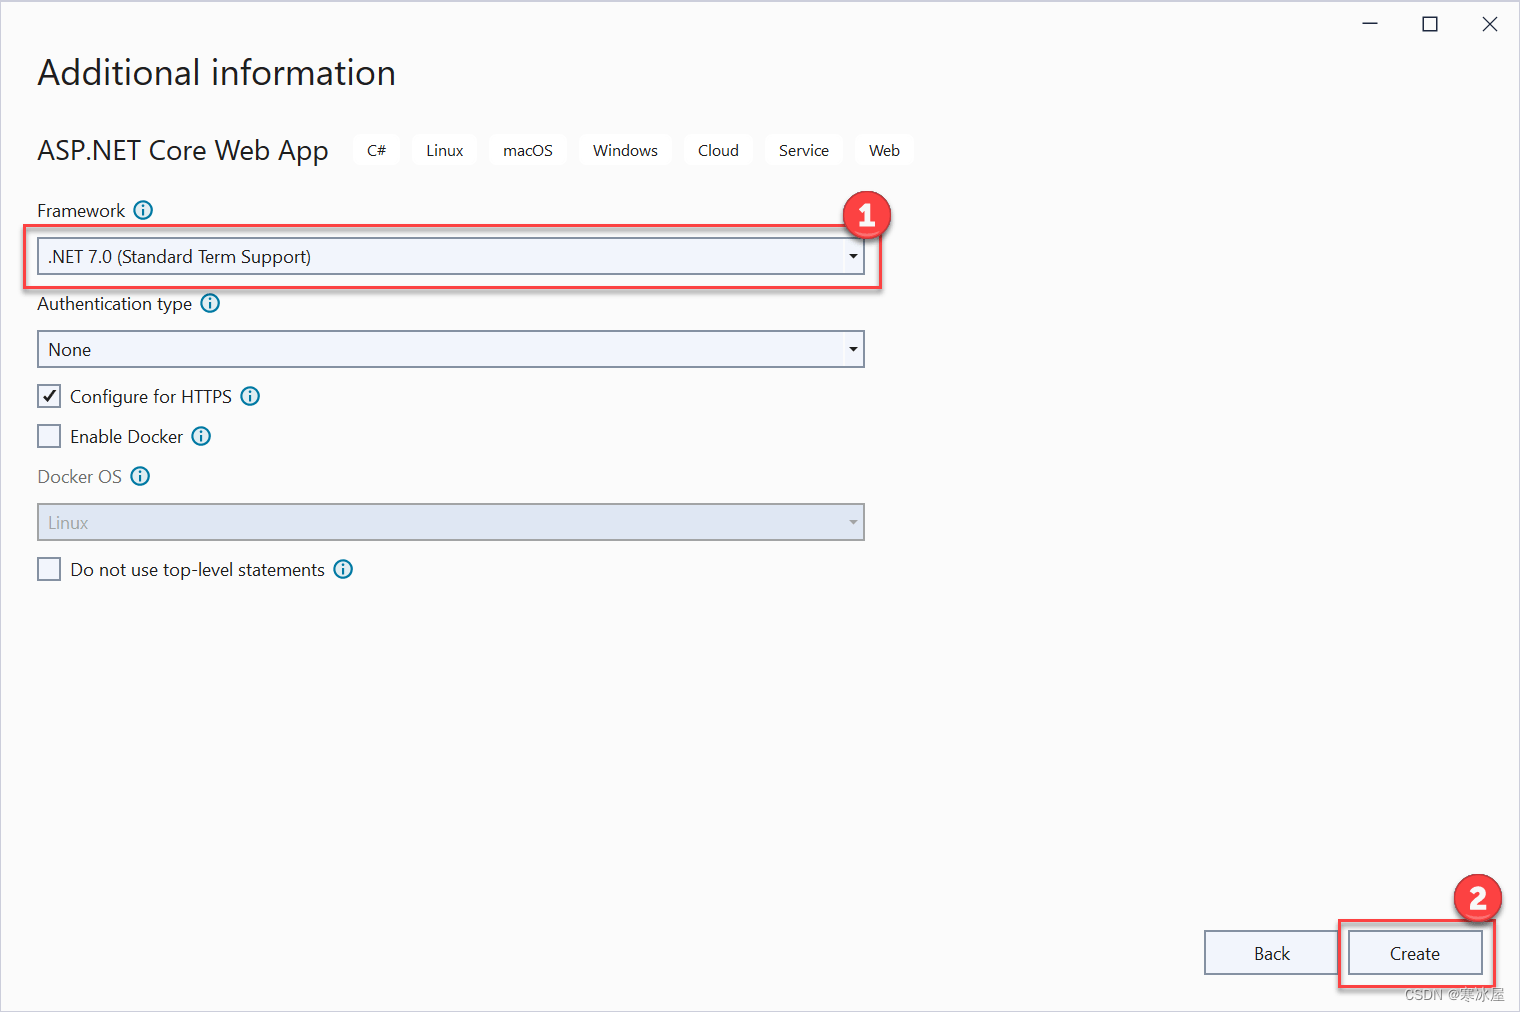Click the info icon beside Configure for HTTPS

(250, 396)
